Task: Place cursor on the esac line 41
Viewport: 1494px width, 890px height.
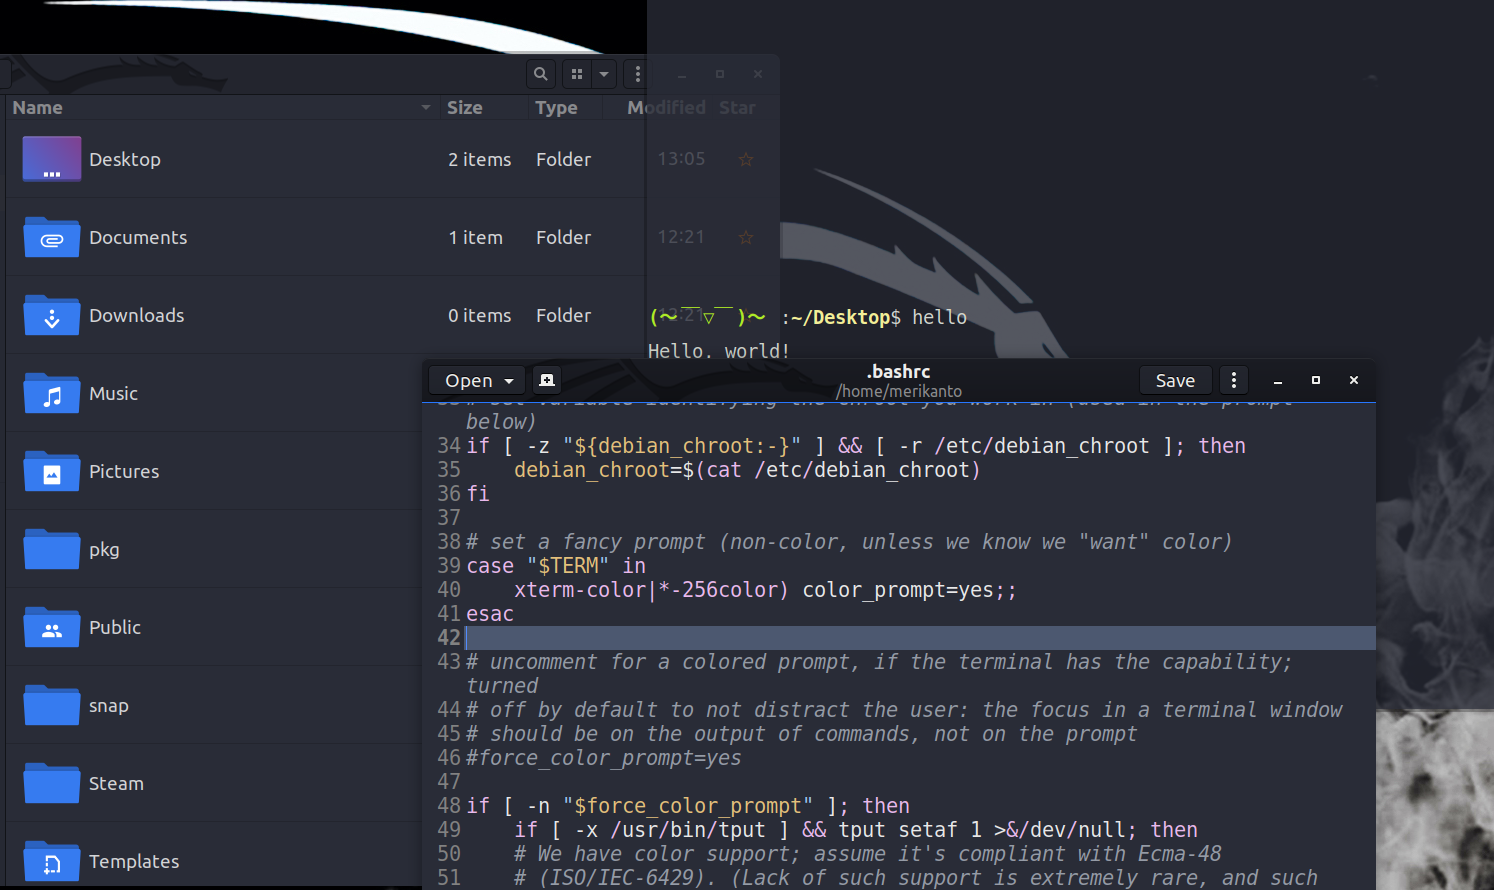Action: click(490, 614)
